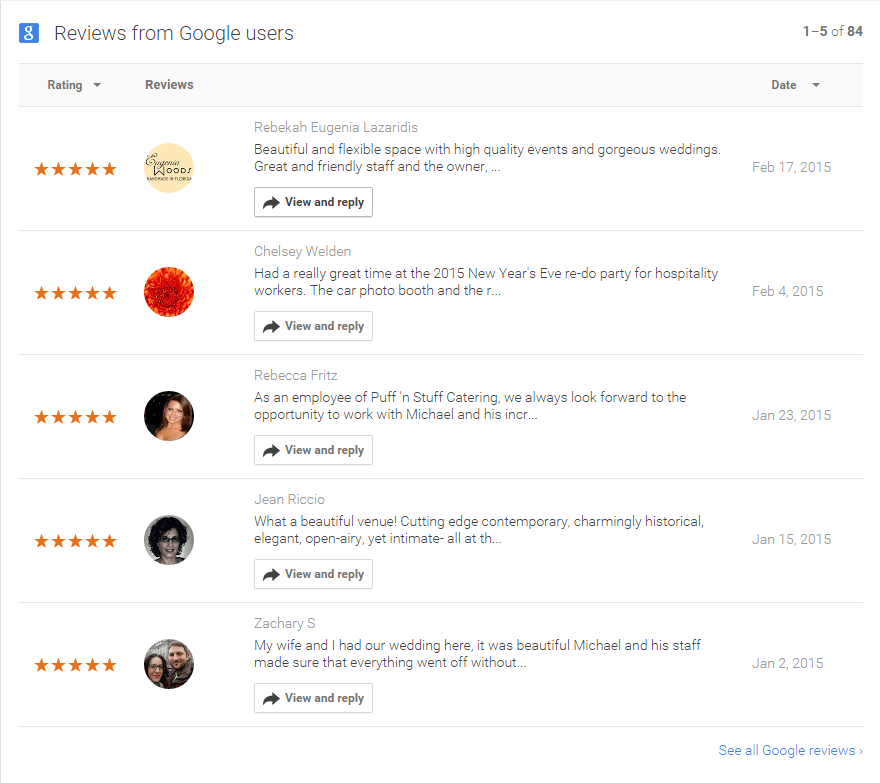880x783 pixels.
Task: Expand the Date sort dropdown arrow
Action: pyautogui.click(x=816, y=85)
